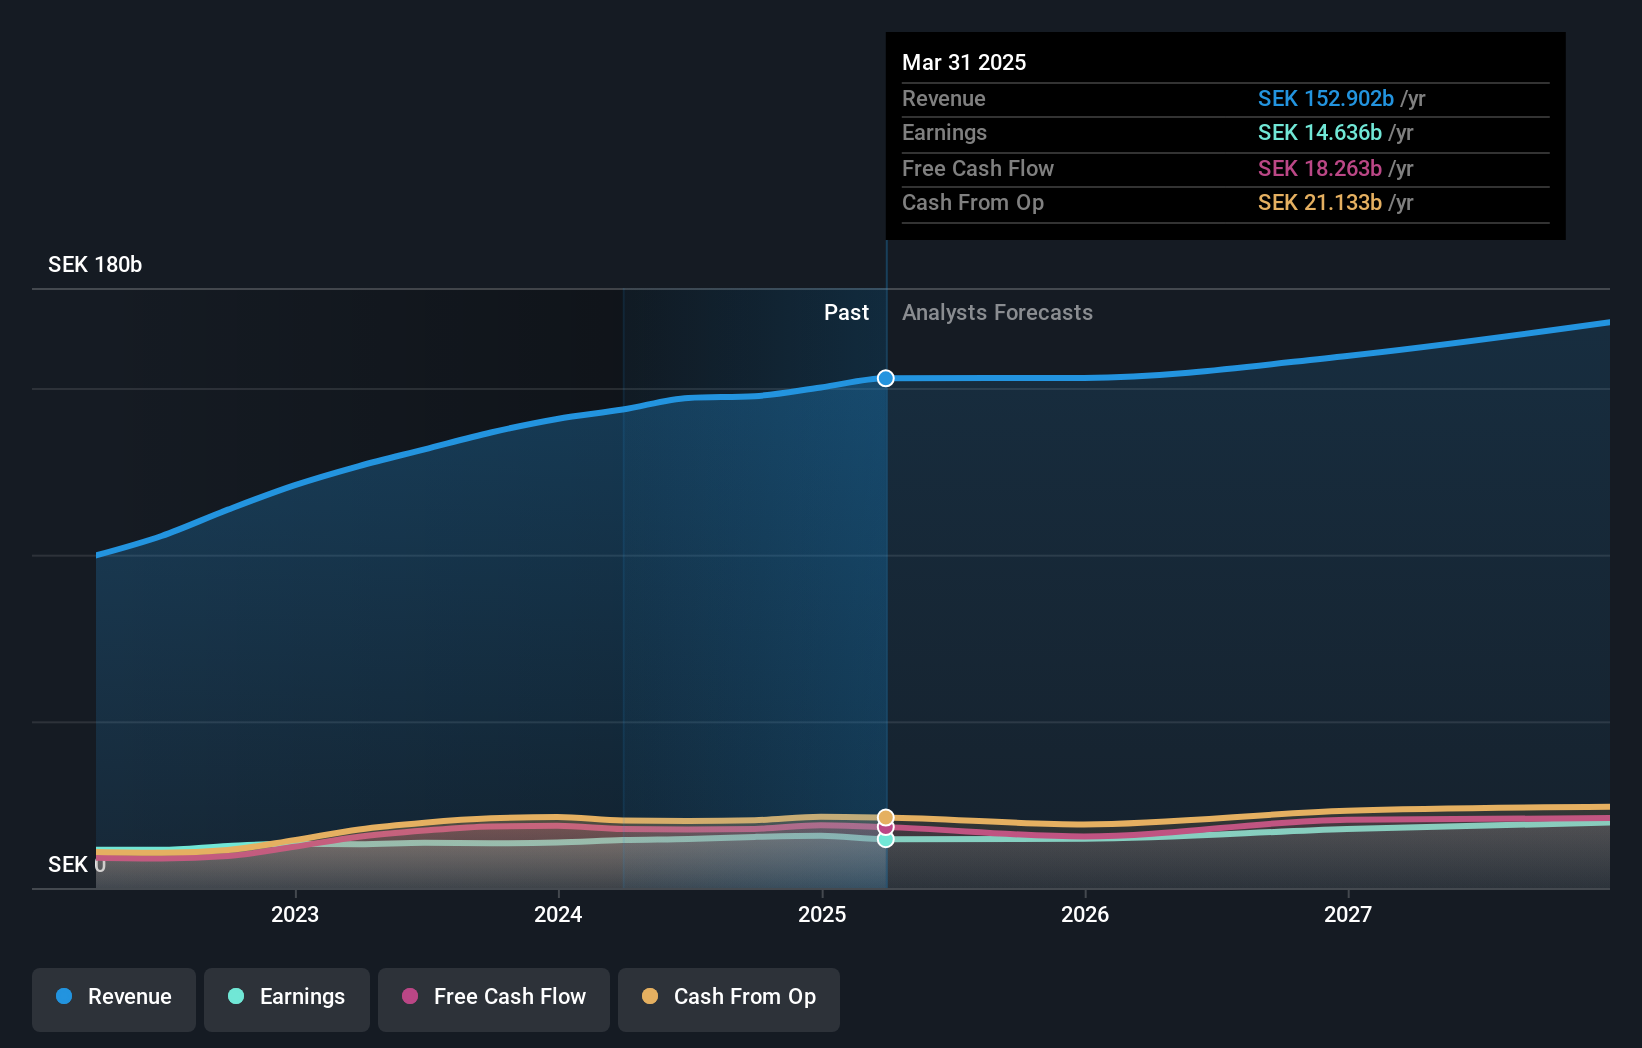The width and height of the screenshot is (1642, 1048).
Task: Click the Free Cash Flow label in tooltip
Action: 978,168
